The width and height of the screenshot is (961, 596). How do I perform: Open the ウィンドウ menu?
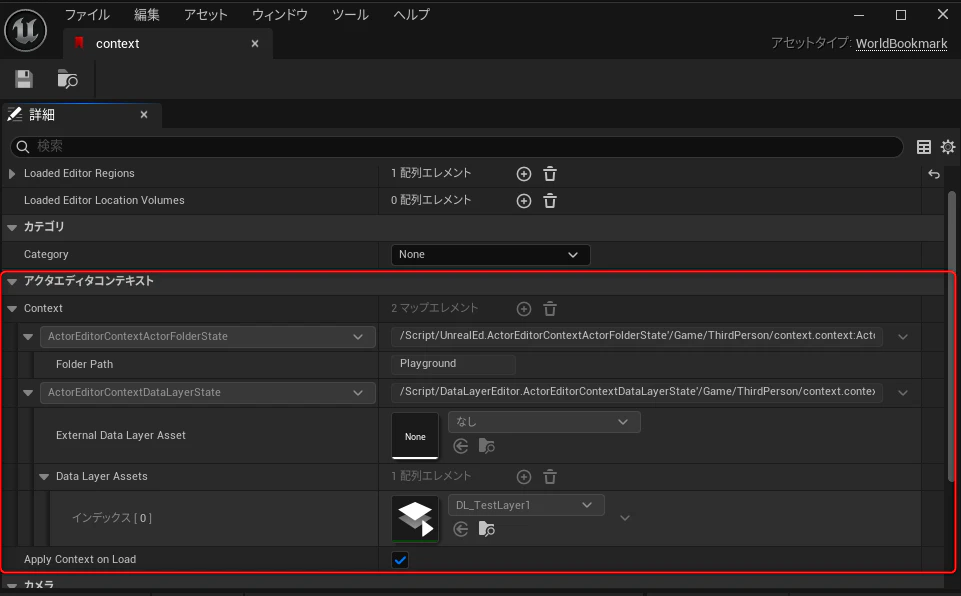(x=279, y=15)
